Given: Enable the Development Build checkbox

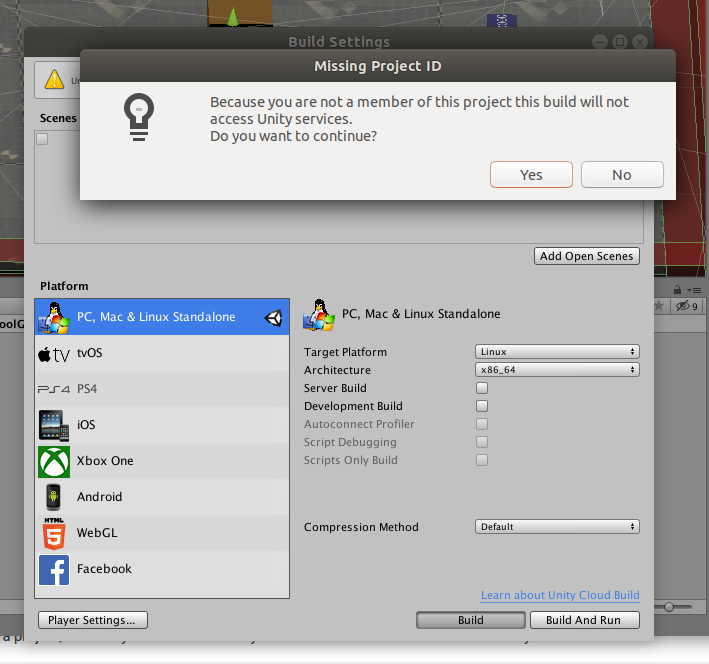Looking at the screenshot, I should coord(482,406).
